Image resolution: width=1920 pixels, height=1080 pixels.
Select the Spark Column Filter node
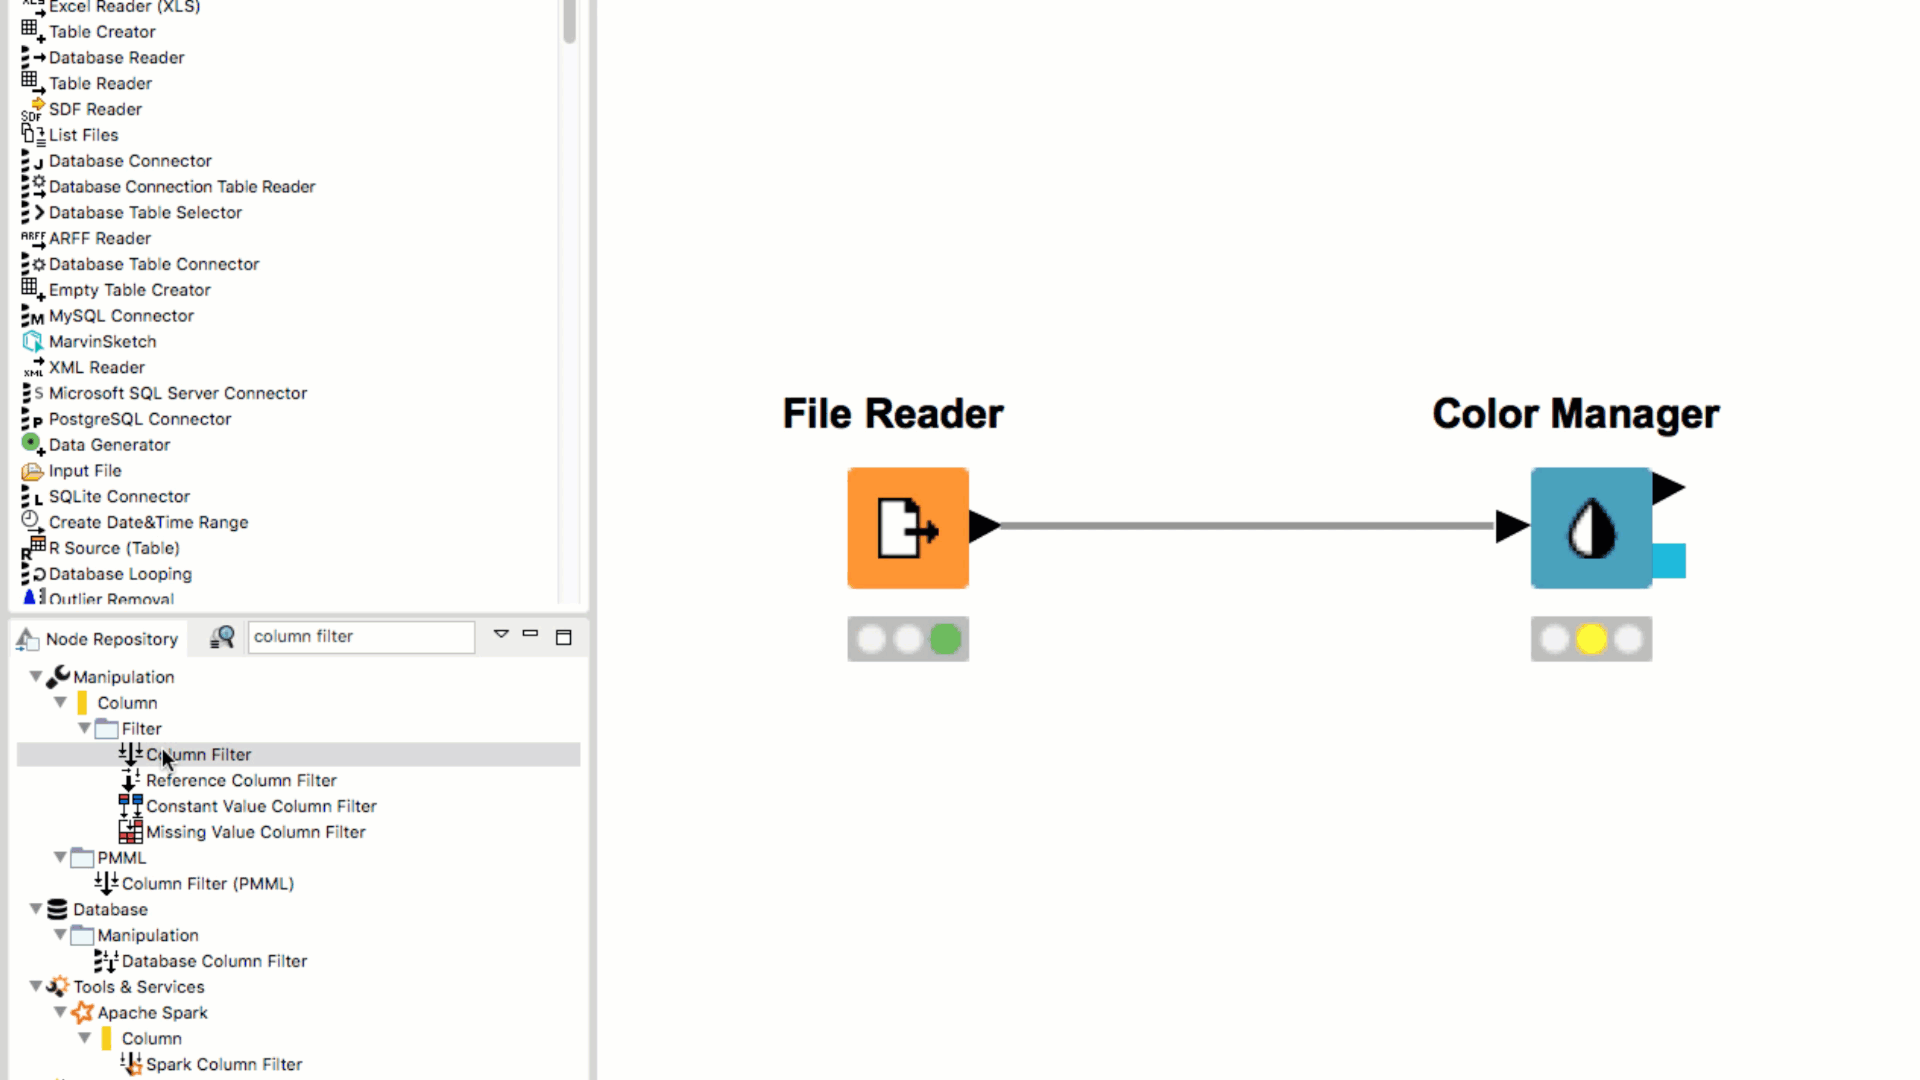[x=224, y=1063]
